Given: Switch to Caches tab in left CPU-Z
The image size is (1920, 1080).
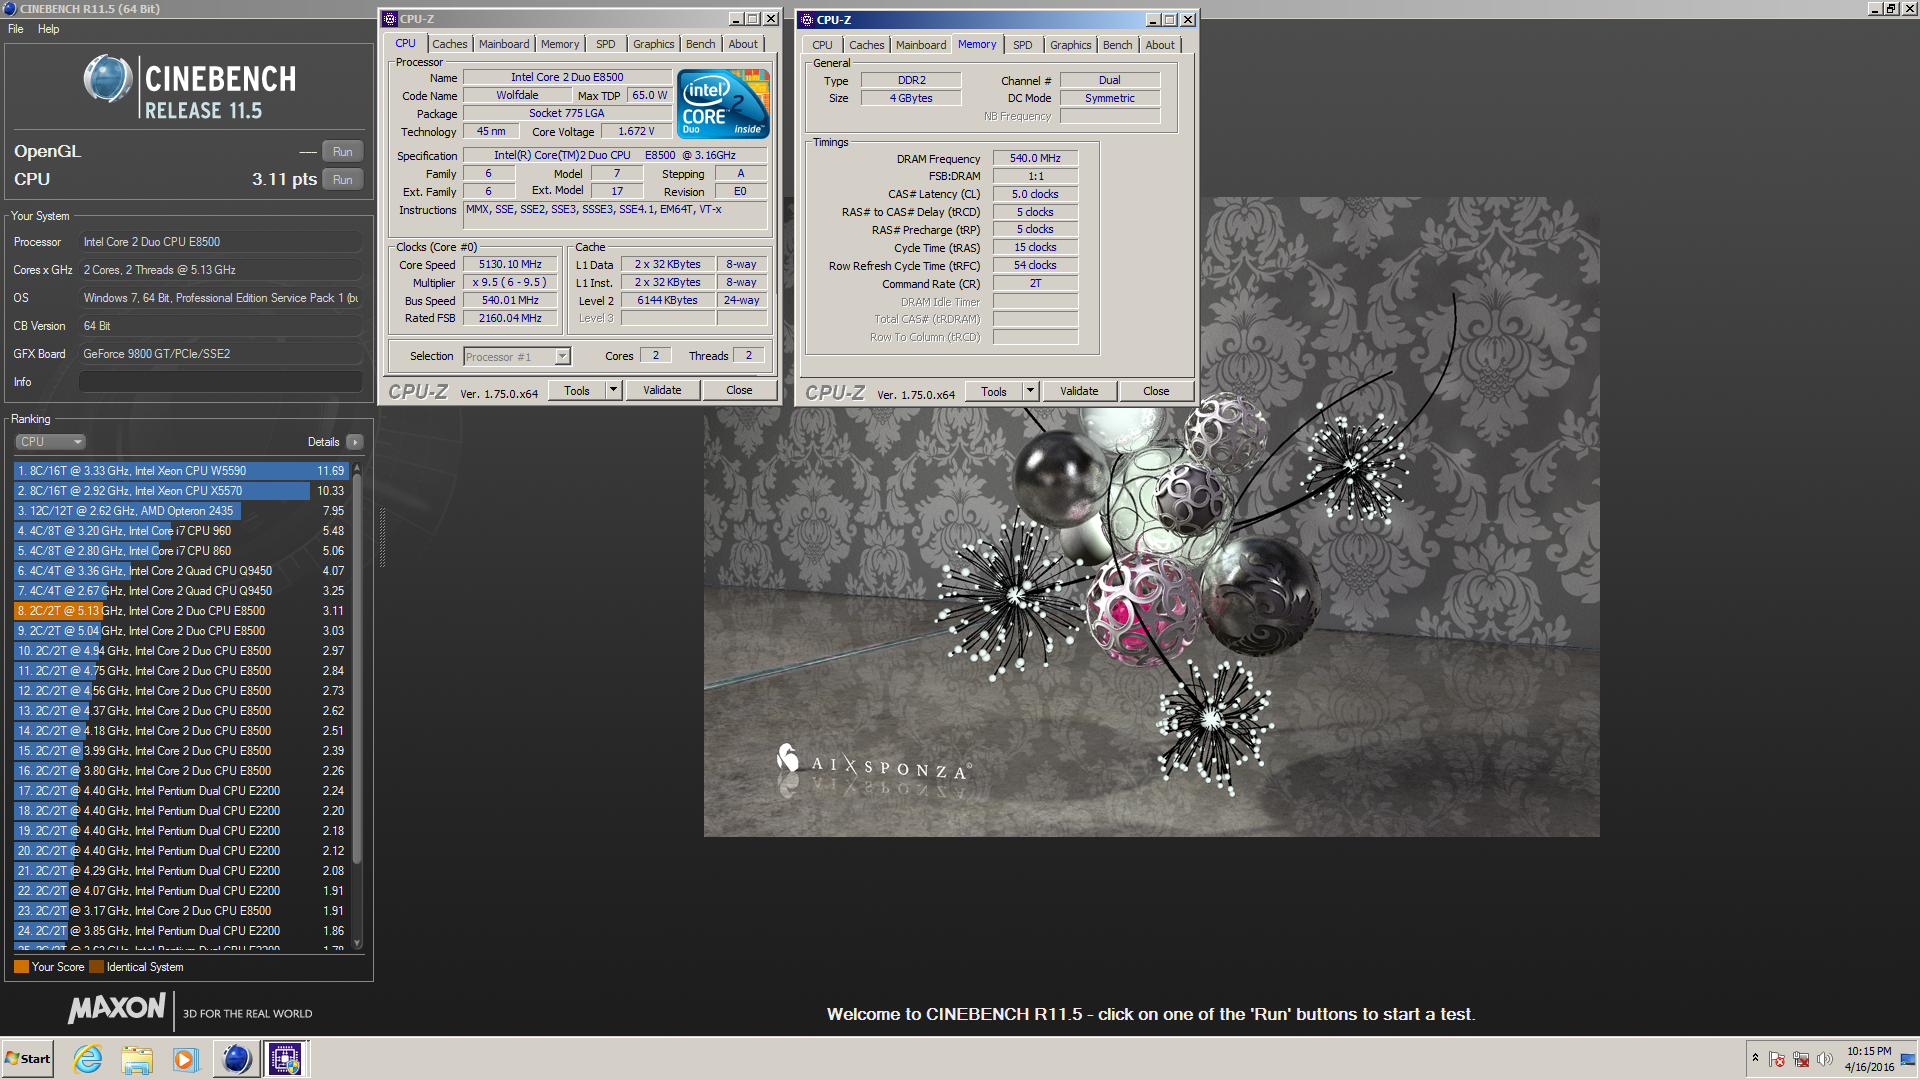Looking at the screenshot, I should pos(450,44).
